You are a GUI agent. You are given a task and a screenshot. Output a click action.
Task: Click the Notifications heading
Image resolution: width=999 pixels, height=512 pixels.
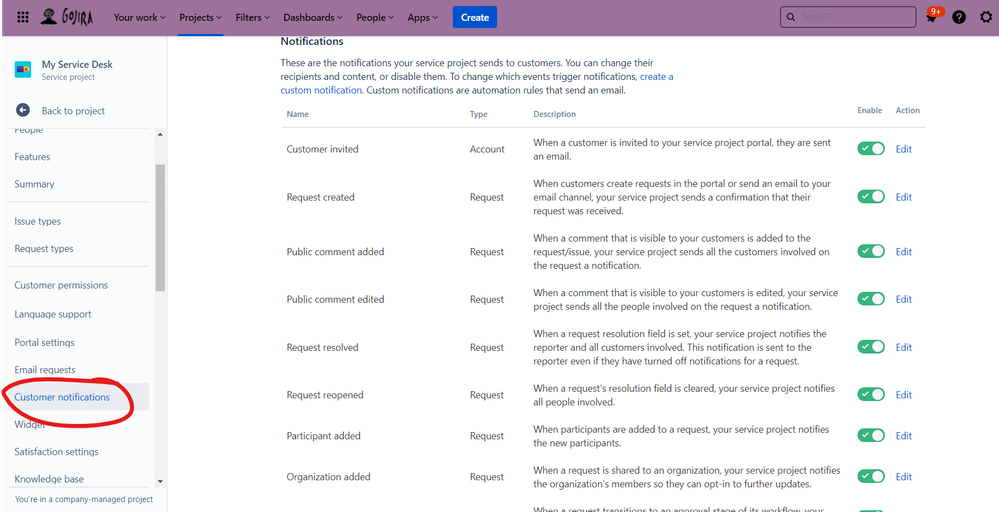tap(312, 41)
